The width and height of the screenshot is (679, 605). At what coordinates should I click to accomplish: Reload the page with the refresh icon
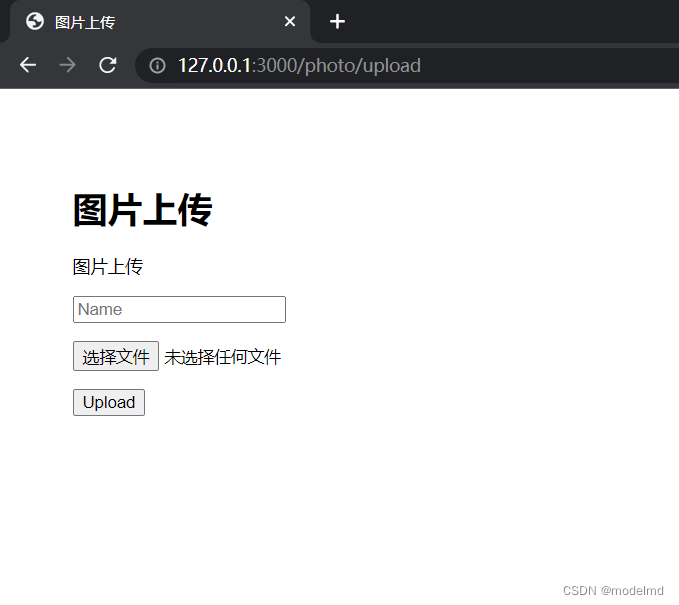pyautogui.click(x=107, y=65)
